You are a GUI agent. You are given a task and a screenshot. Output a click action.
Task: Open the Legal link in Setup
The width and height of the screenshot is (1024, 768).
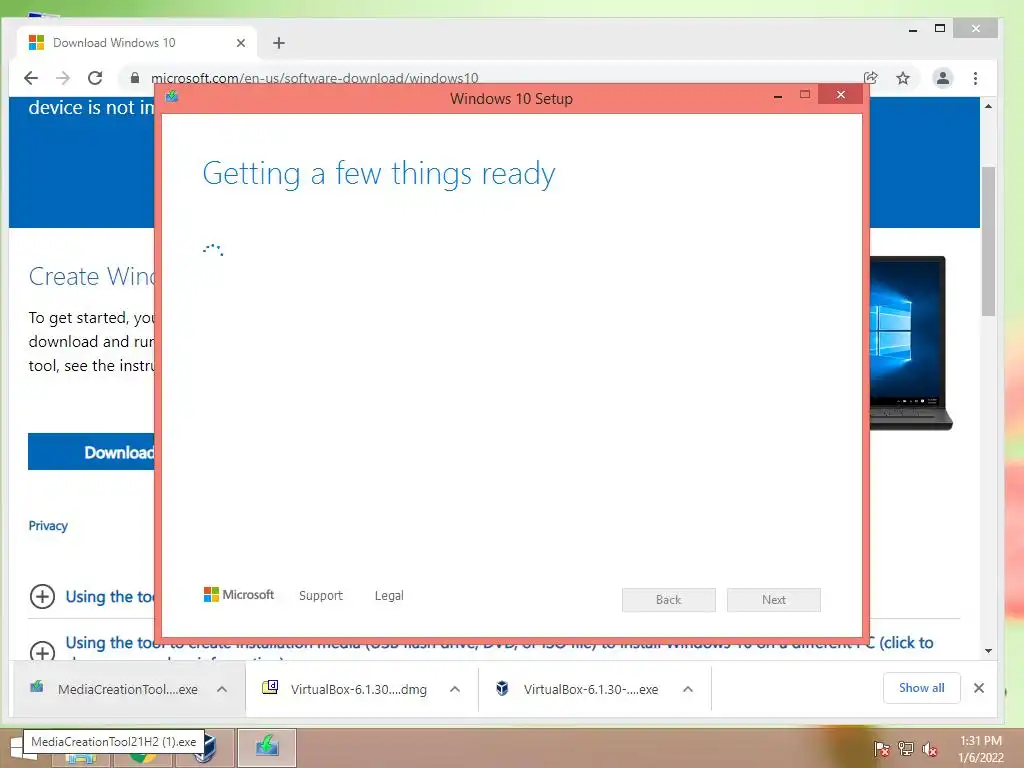tap(389, 596)
